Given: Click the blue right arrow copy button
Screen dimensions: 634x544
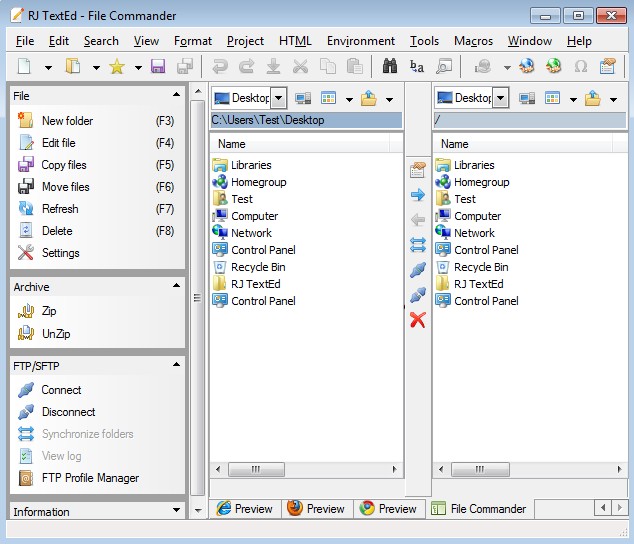Looking at the screenshot, I should pyautogui.click(x=418, y=194).
